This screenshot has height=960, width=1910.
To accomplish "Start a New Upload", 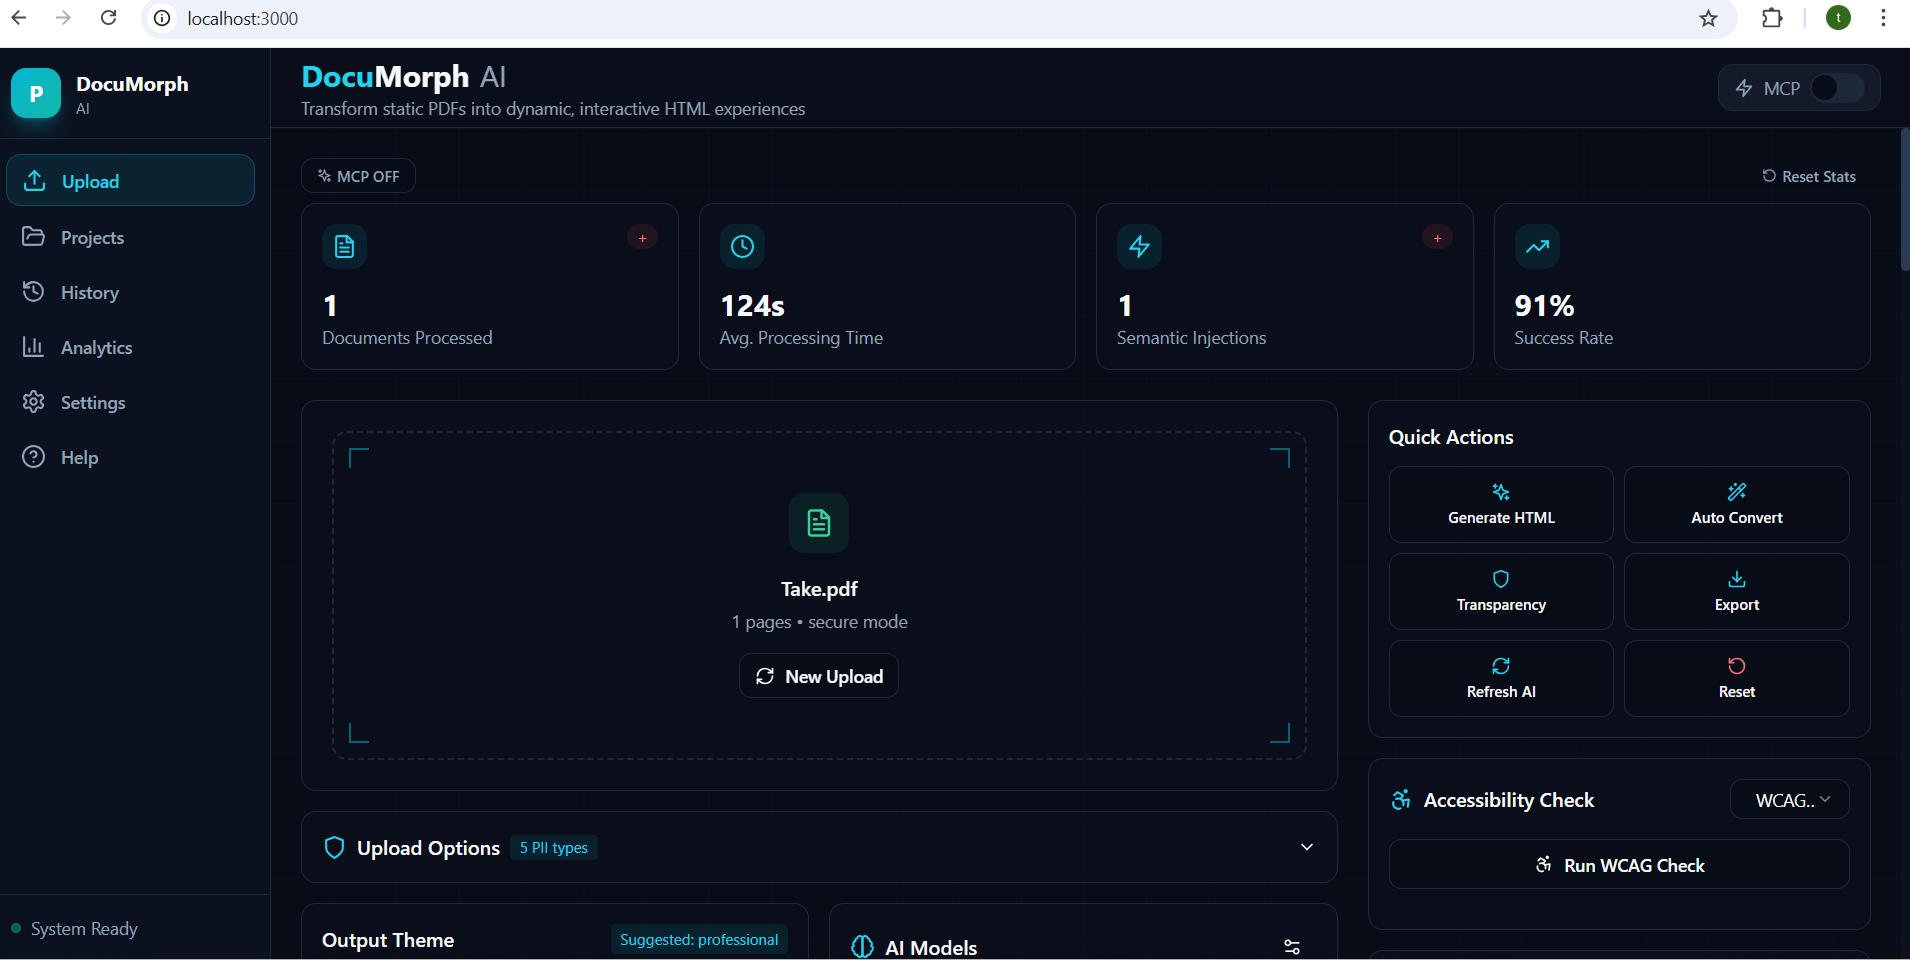I will (x=819, y=676).
